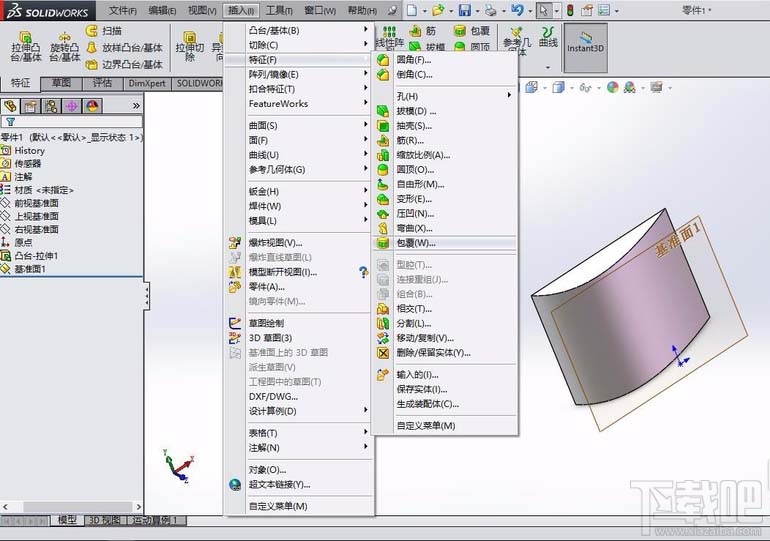Expand the 参考几何体(G) submenu
The width and height of the screenshot is (770, 541).
pos(299,170)
